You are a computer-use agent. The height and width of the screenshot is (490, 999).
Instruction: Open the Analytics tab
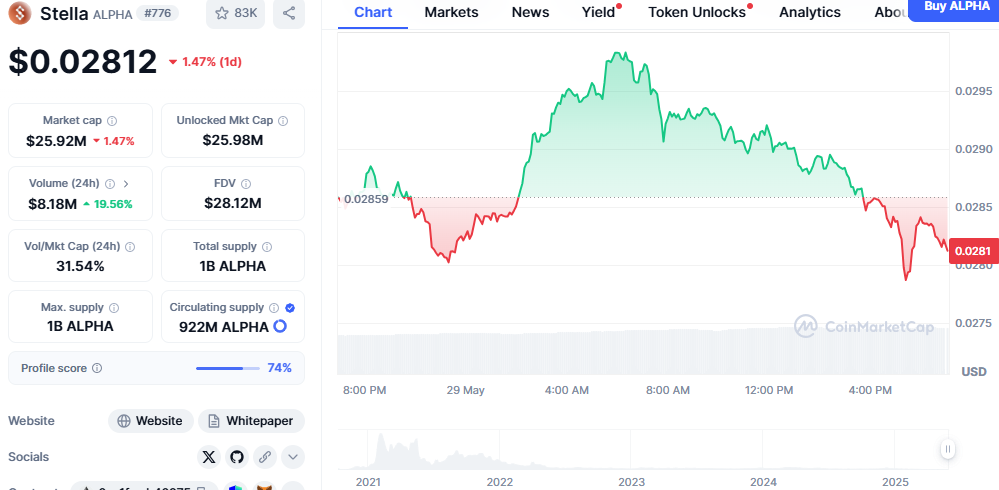(x=809, y=12)
